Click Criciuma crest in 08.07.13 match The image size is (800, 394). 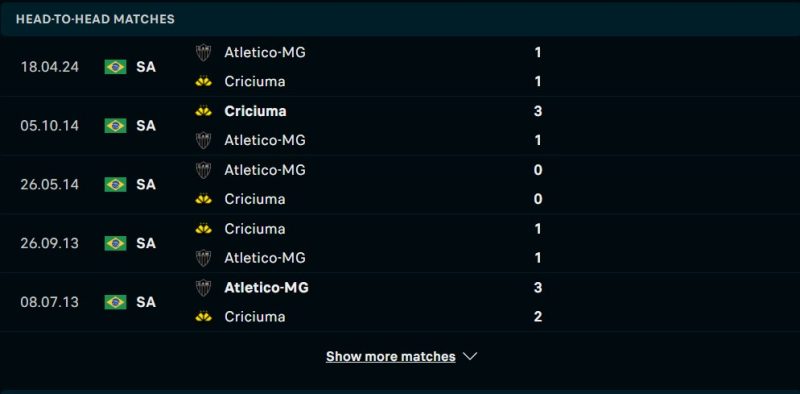[x=203, y=317]
